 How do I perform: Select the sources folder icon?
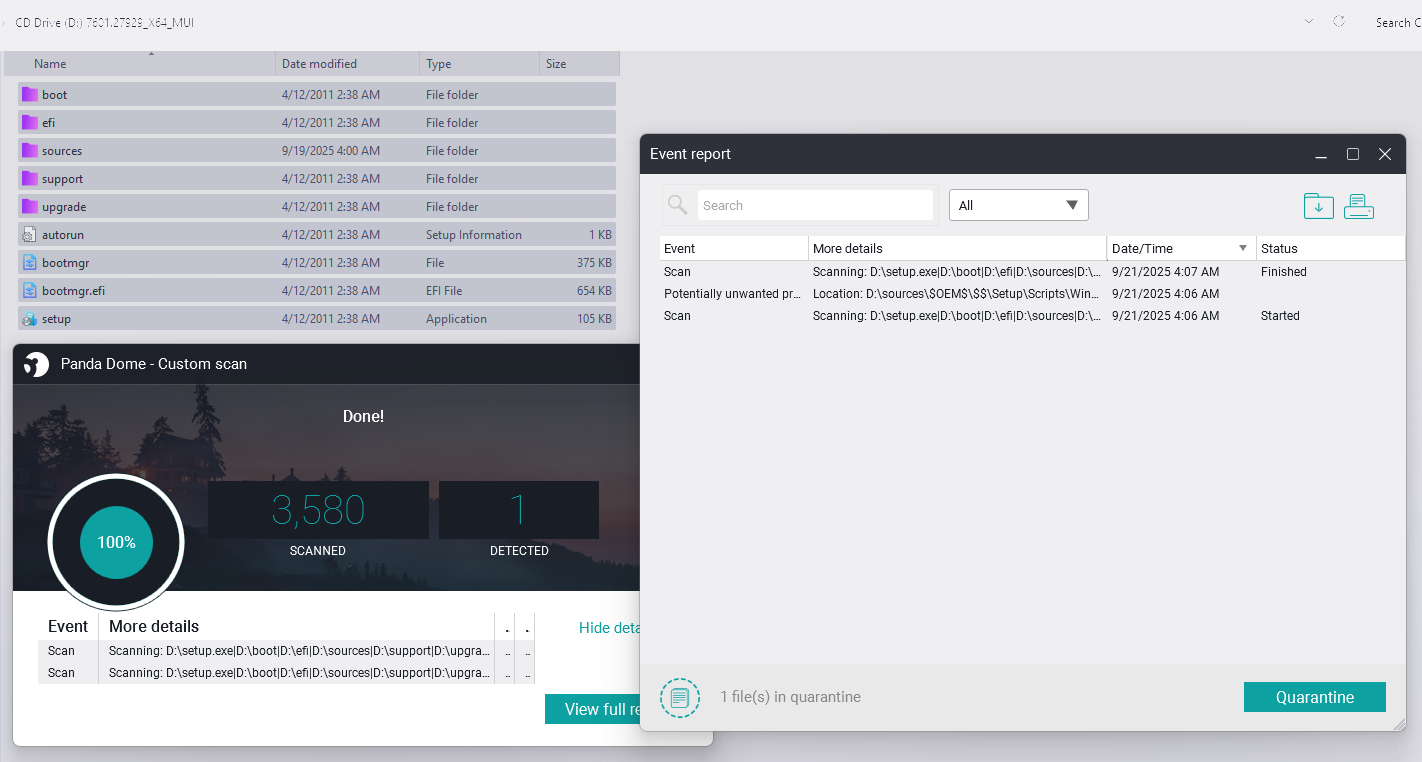point(29,151)
